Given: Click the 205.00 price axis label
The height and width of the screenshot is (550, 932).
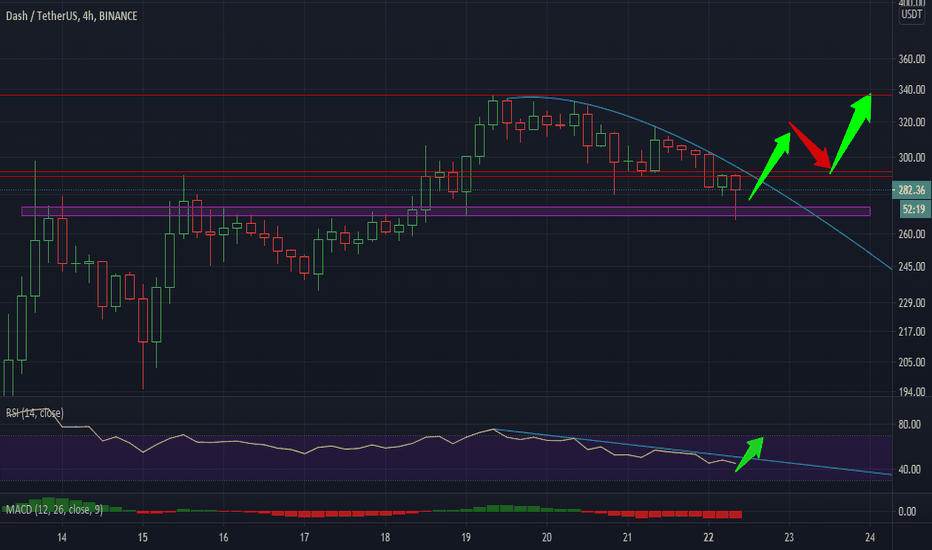Looking at the screenshot, I should click(x=912, y=362).
